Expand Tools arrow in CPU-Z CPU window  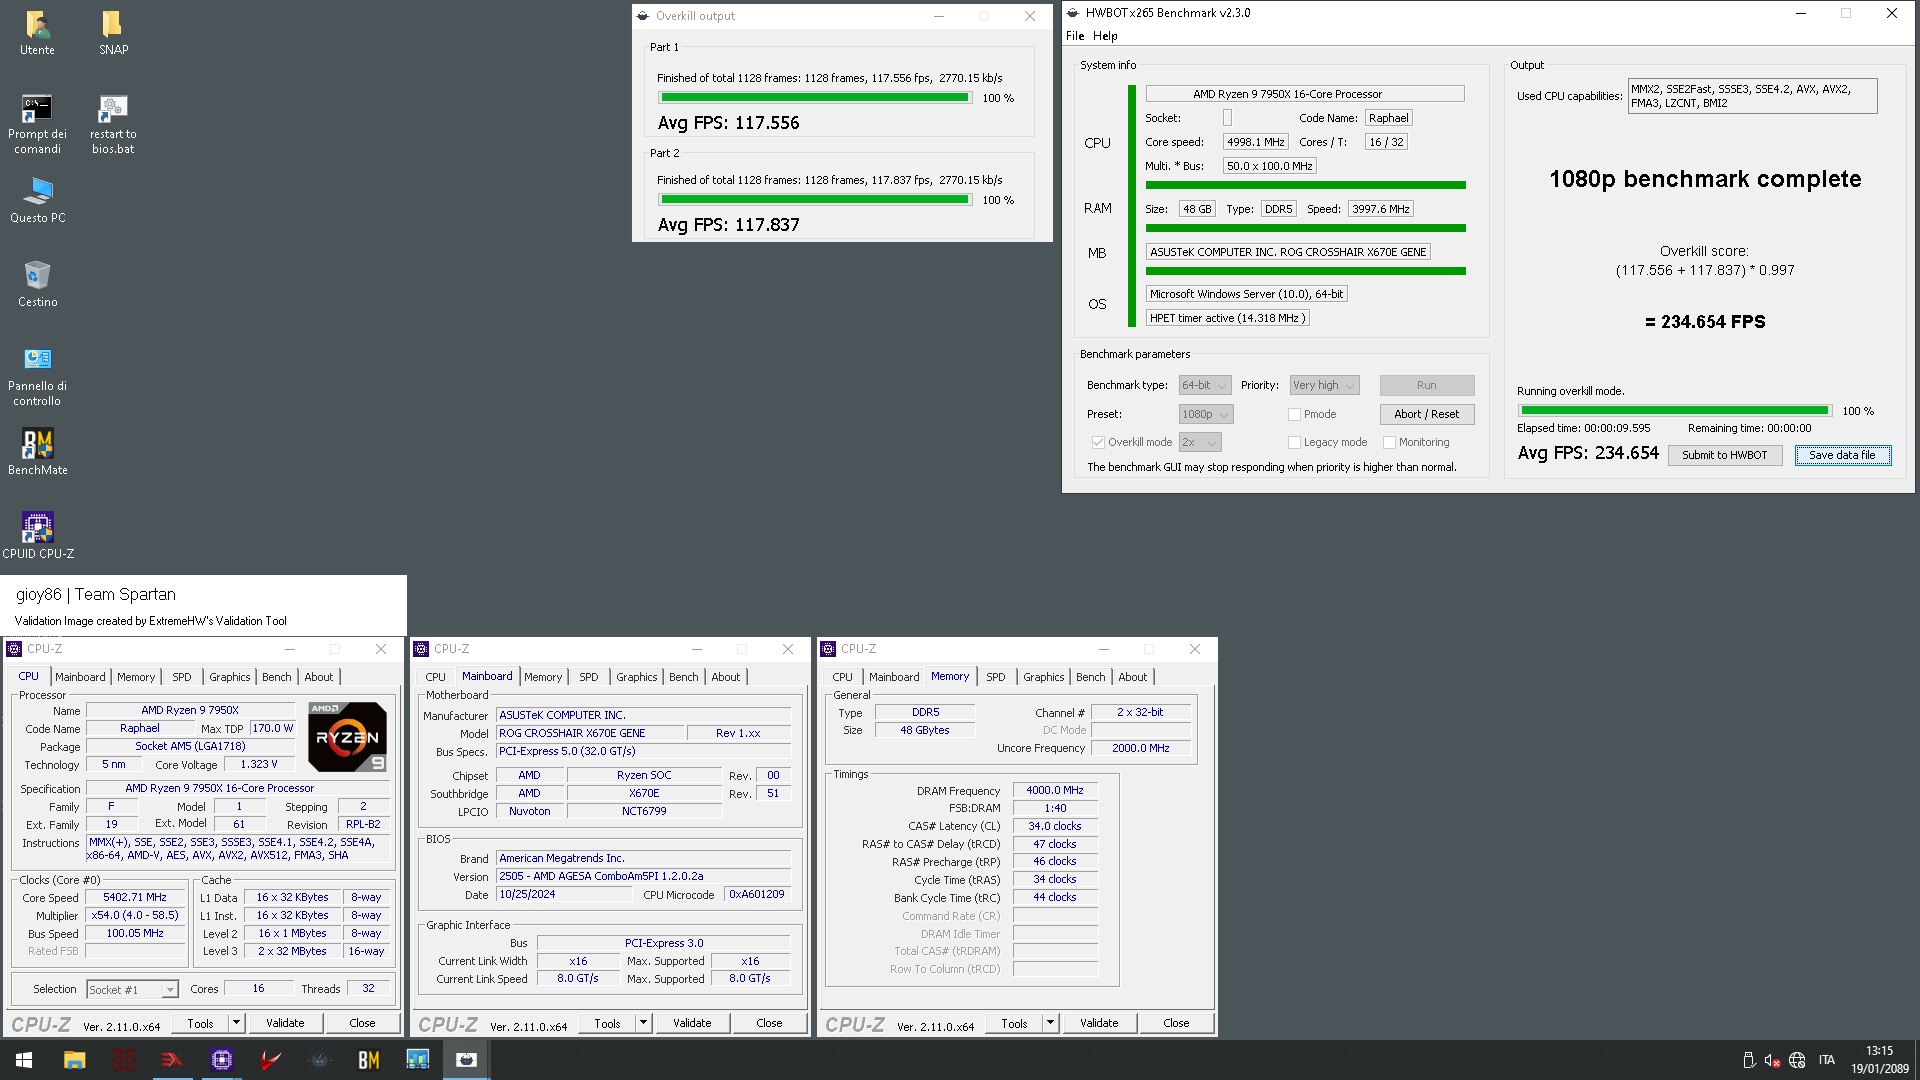pos(236,1023)
